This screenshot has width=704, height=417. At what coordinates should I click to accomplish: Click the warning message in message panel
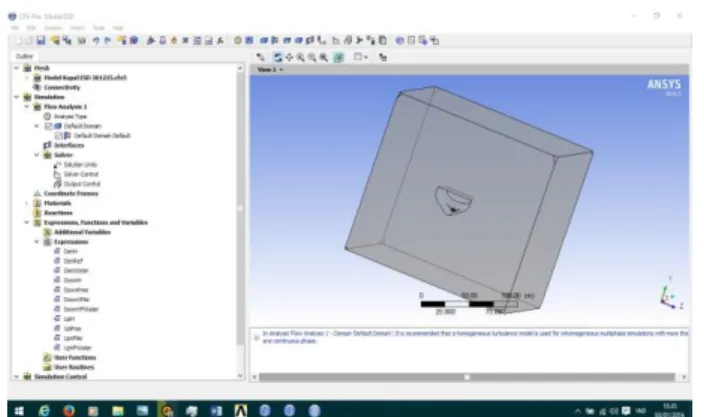[475, 338]
